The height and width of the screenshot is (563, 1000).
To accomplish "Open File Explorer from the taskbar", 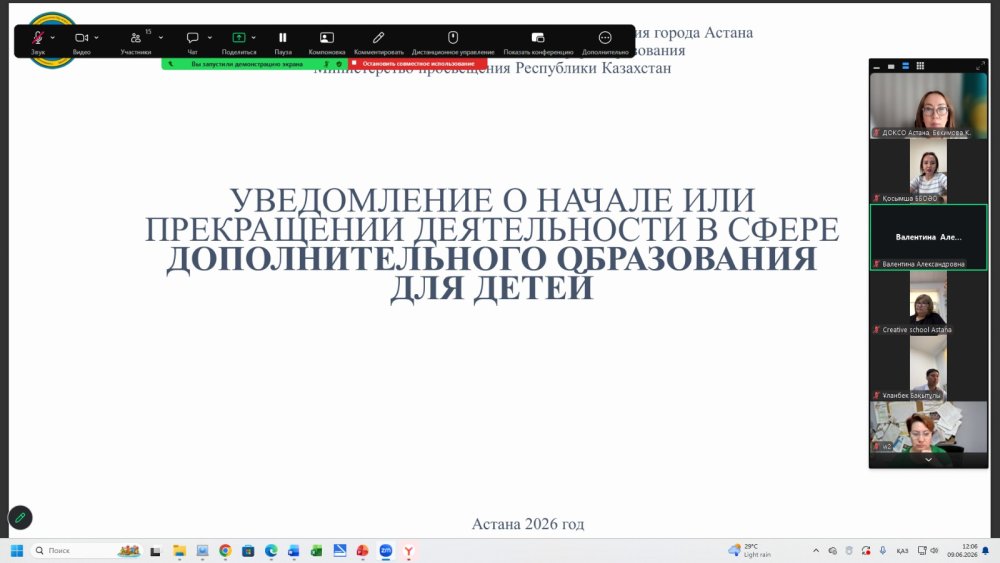I will pyautogui.click(x=179, y=551).
